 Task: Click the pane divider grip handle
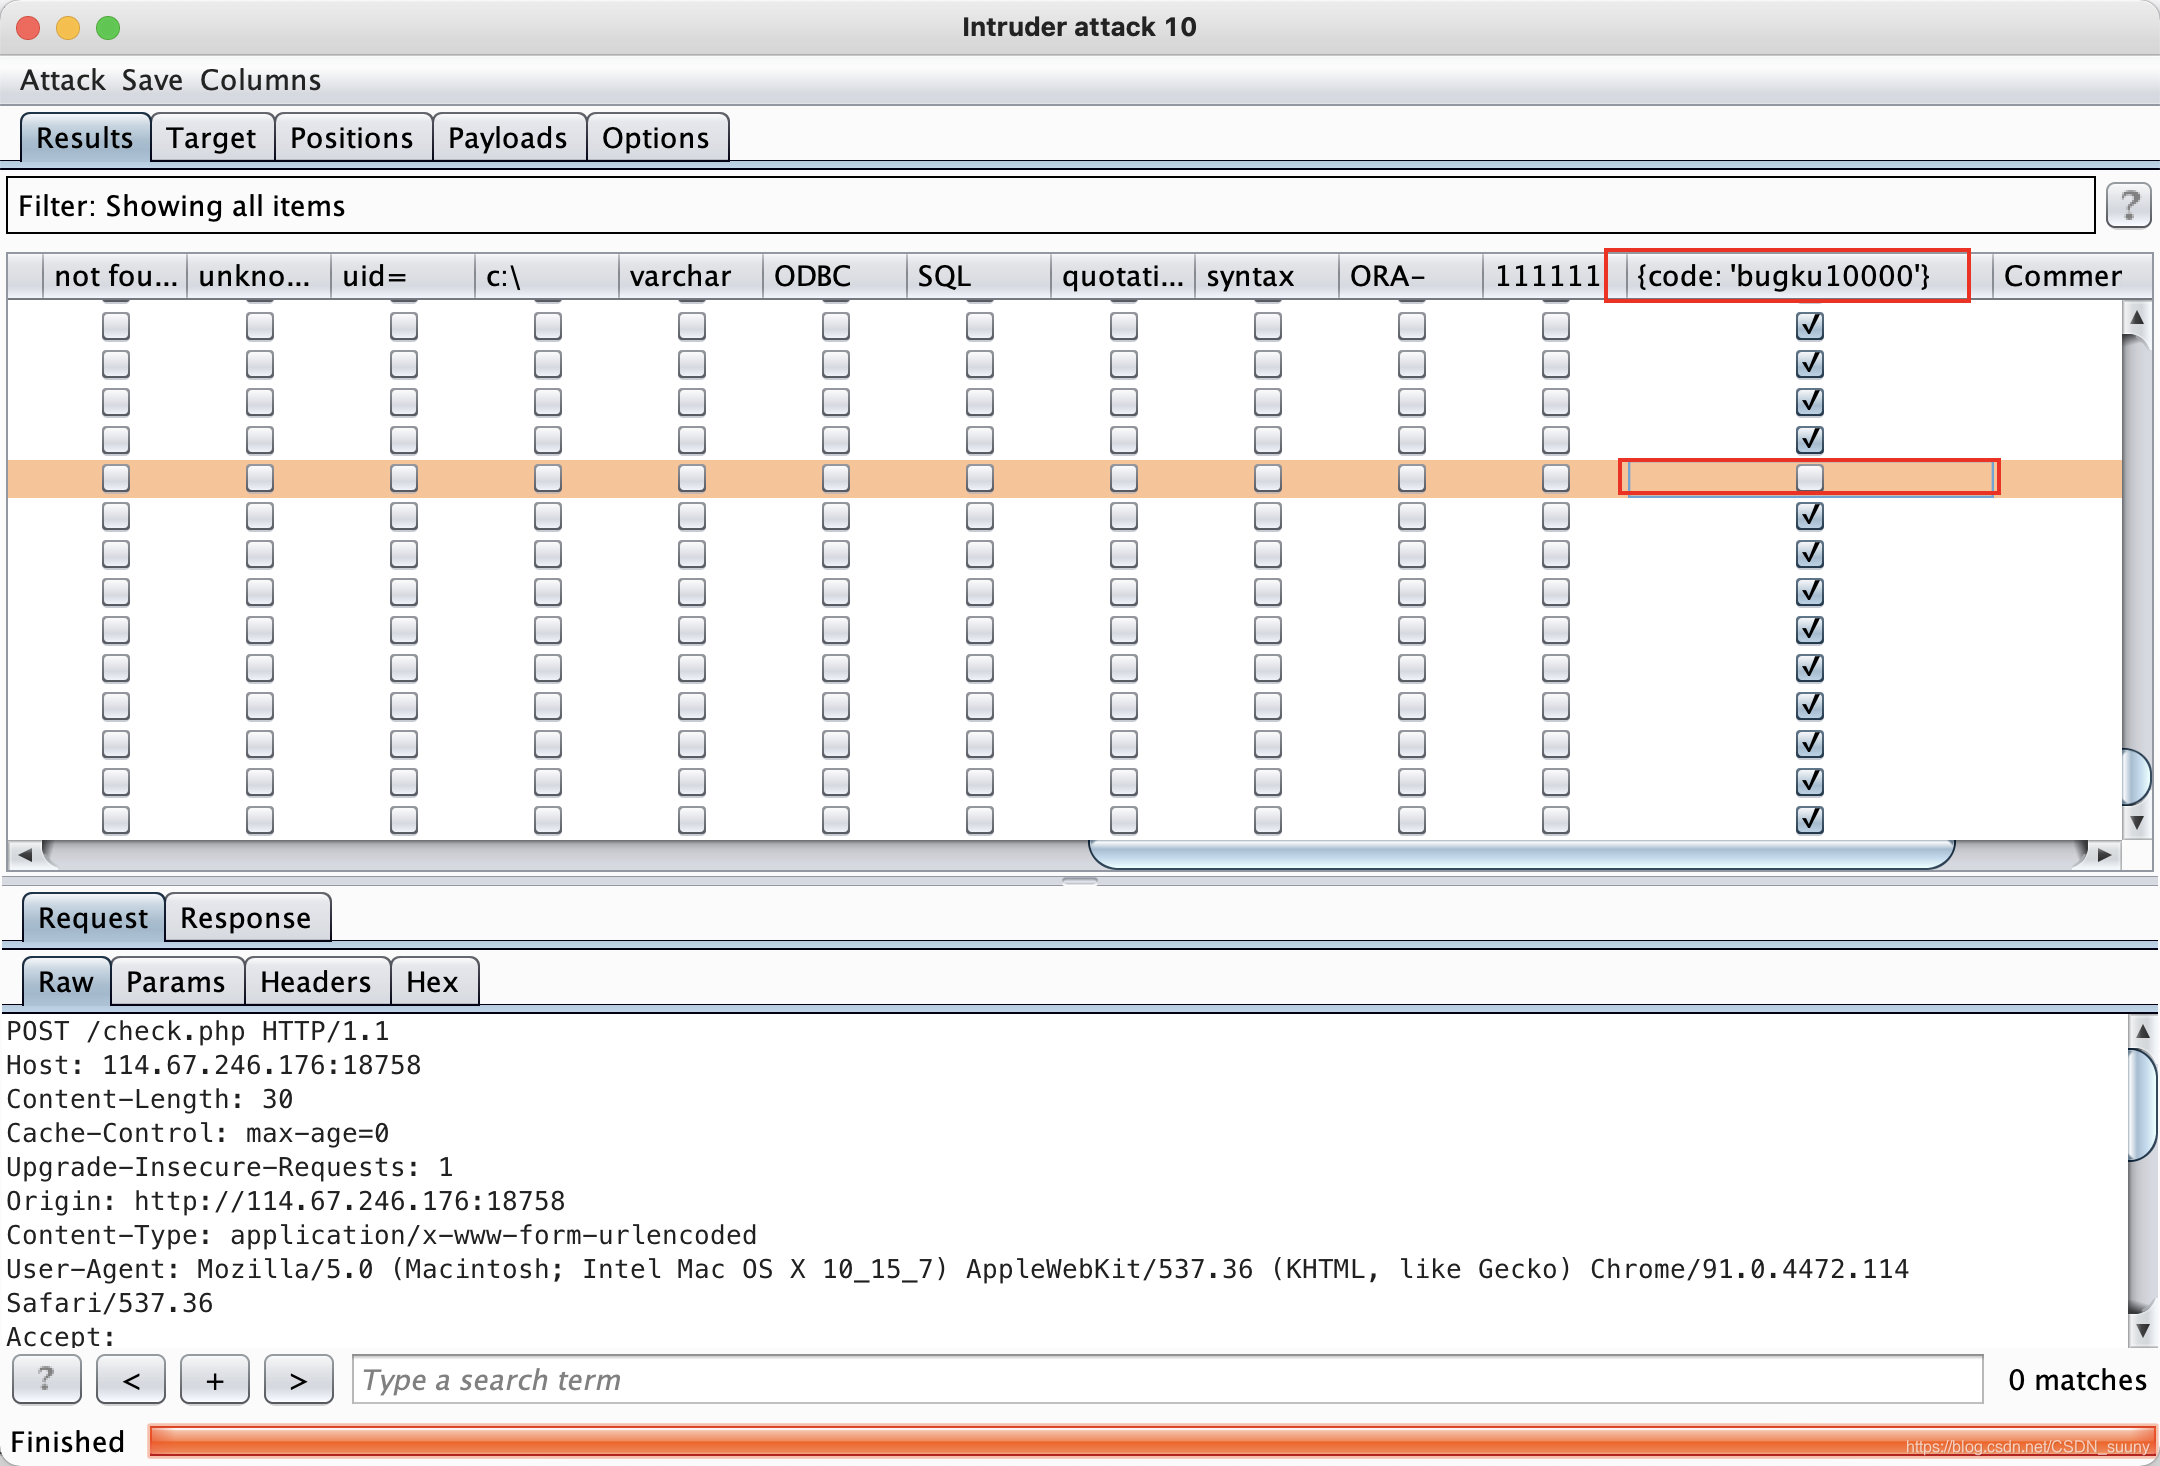pyautogui.click(x=1079, y=882)
